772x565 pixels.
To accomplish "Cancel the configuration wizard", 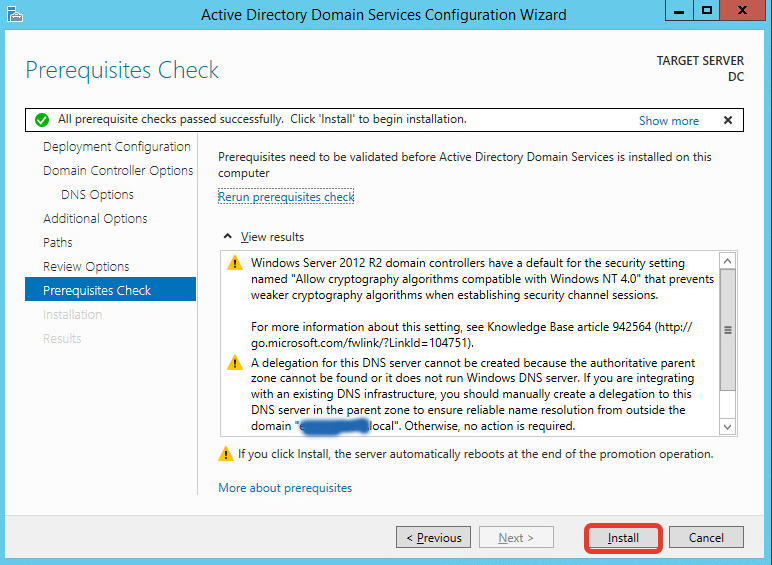I will [706, 538].
